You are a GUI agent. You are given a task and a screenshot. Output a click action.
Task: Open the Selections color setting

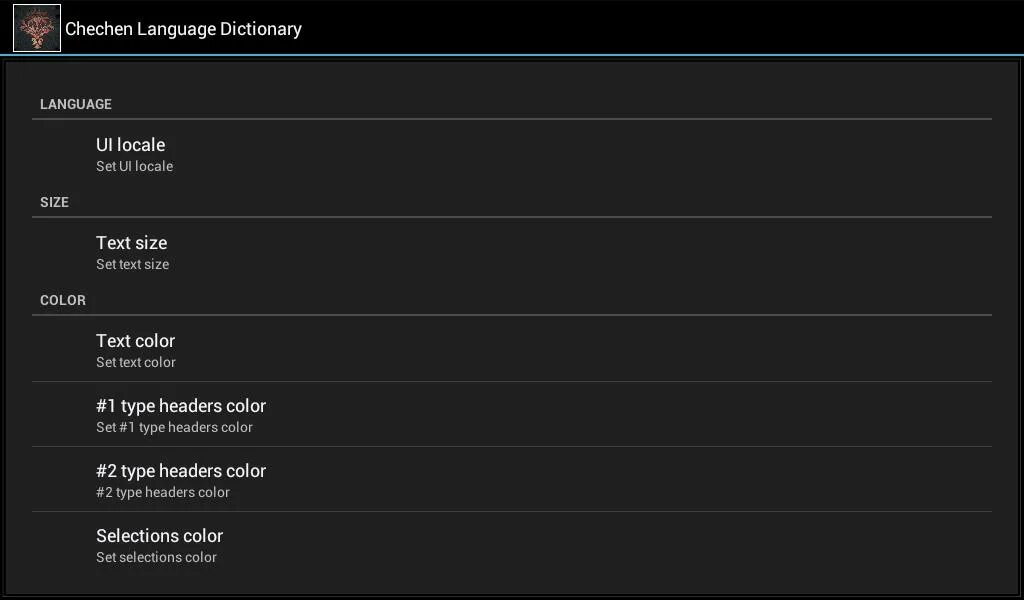click(159, 536)
